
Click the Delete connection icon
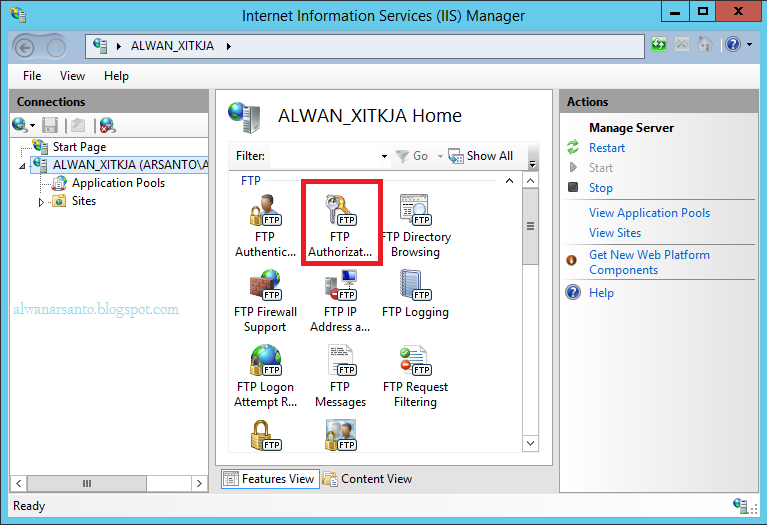tap(107, 125)
